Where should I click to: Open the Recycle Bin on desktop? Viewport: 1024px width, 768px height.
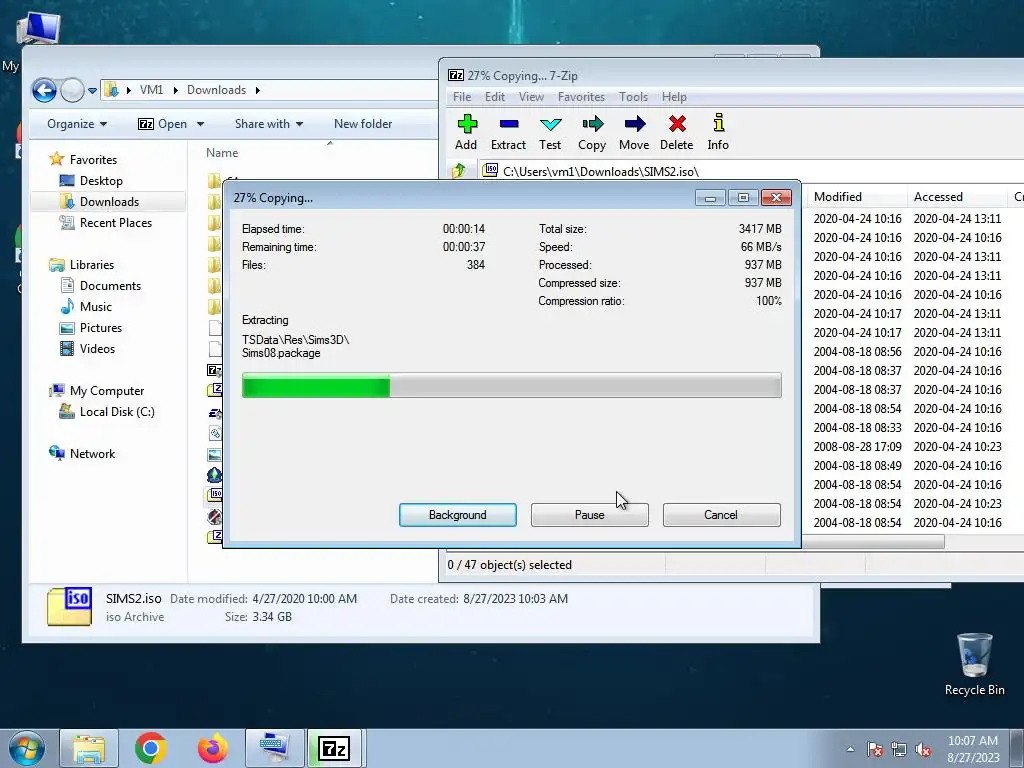click(974, 664)
